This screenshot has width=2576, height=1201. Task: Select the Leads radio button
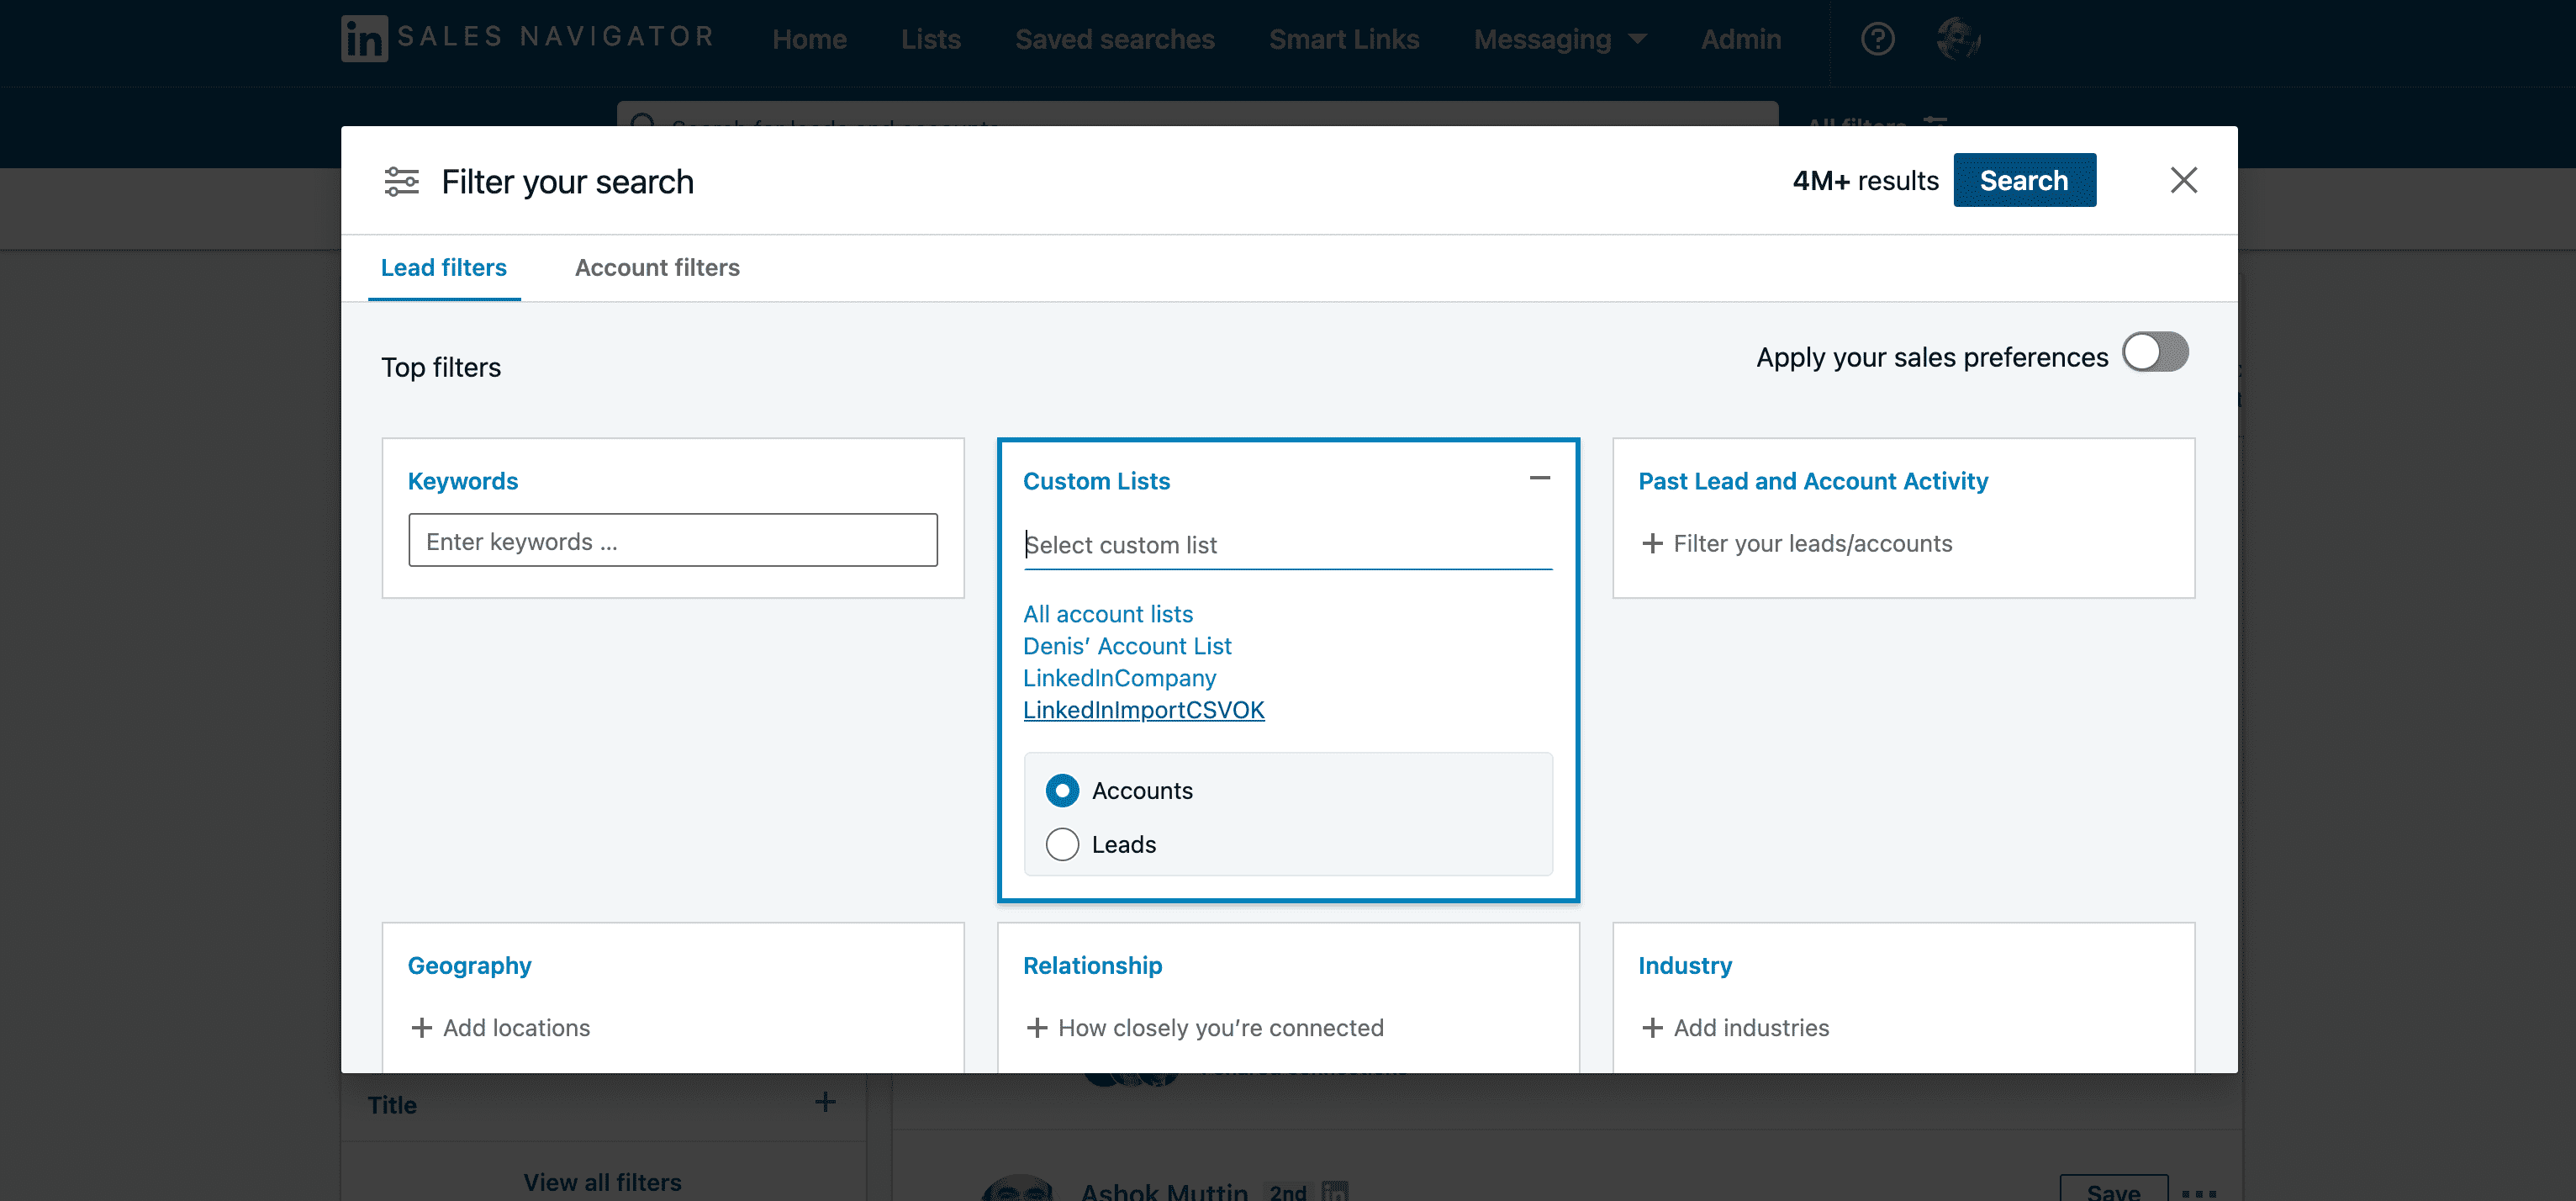pyautogui.click(x=1061, y=844)
